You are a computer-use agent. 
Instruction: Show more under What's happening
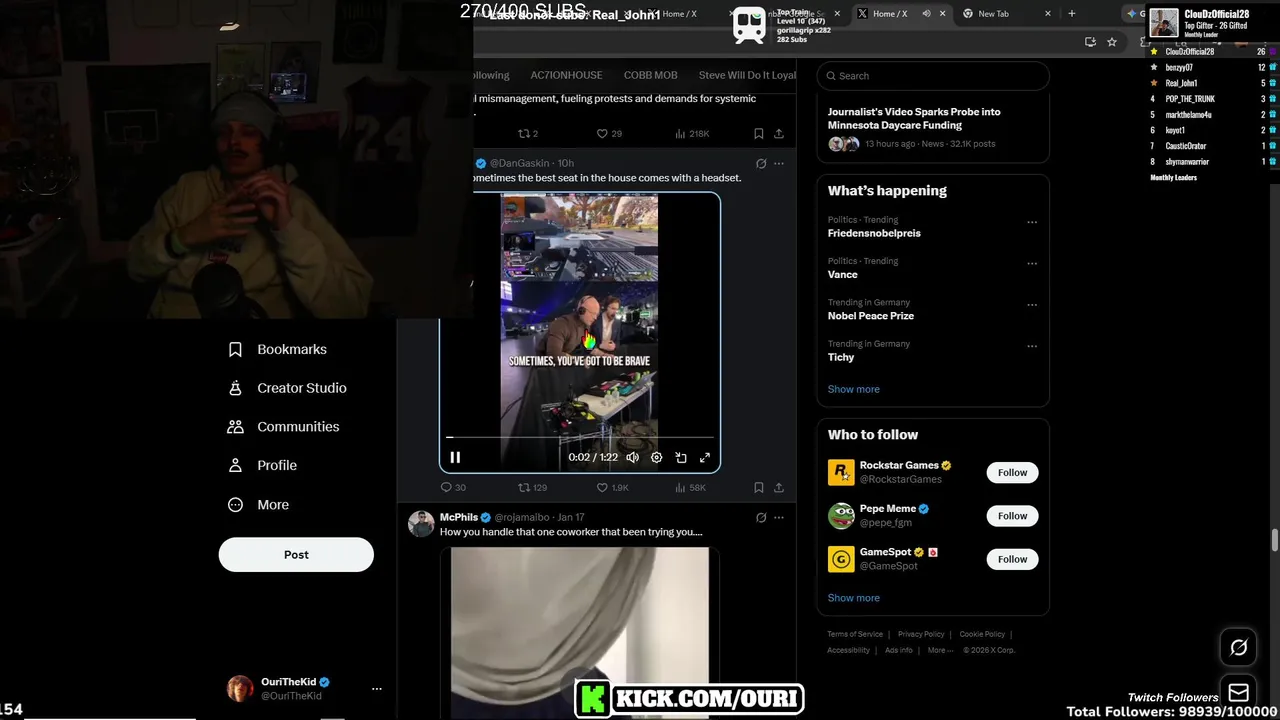click(854, 389)
